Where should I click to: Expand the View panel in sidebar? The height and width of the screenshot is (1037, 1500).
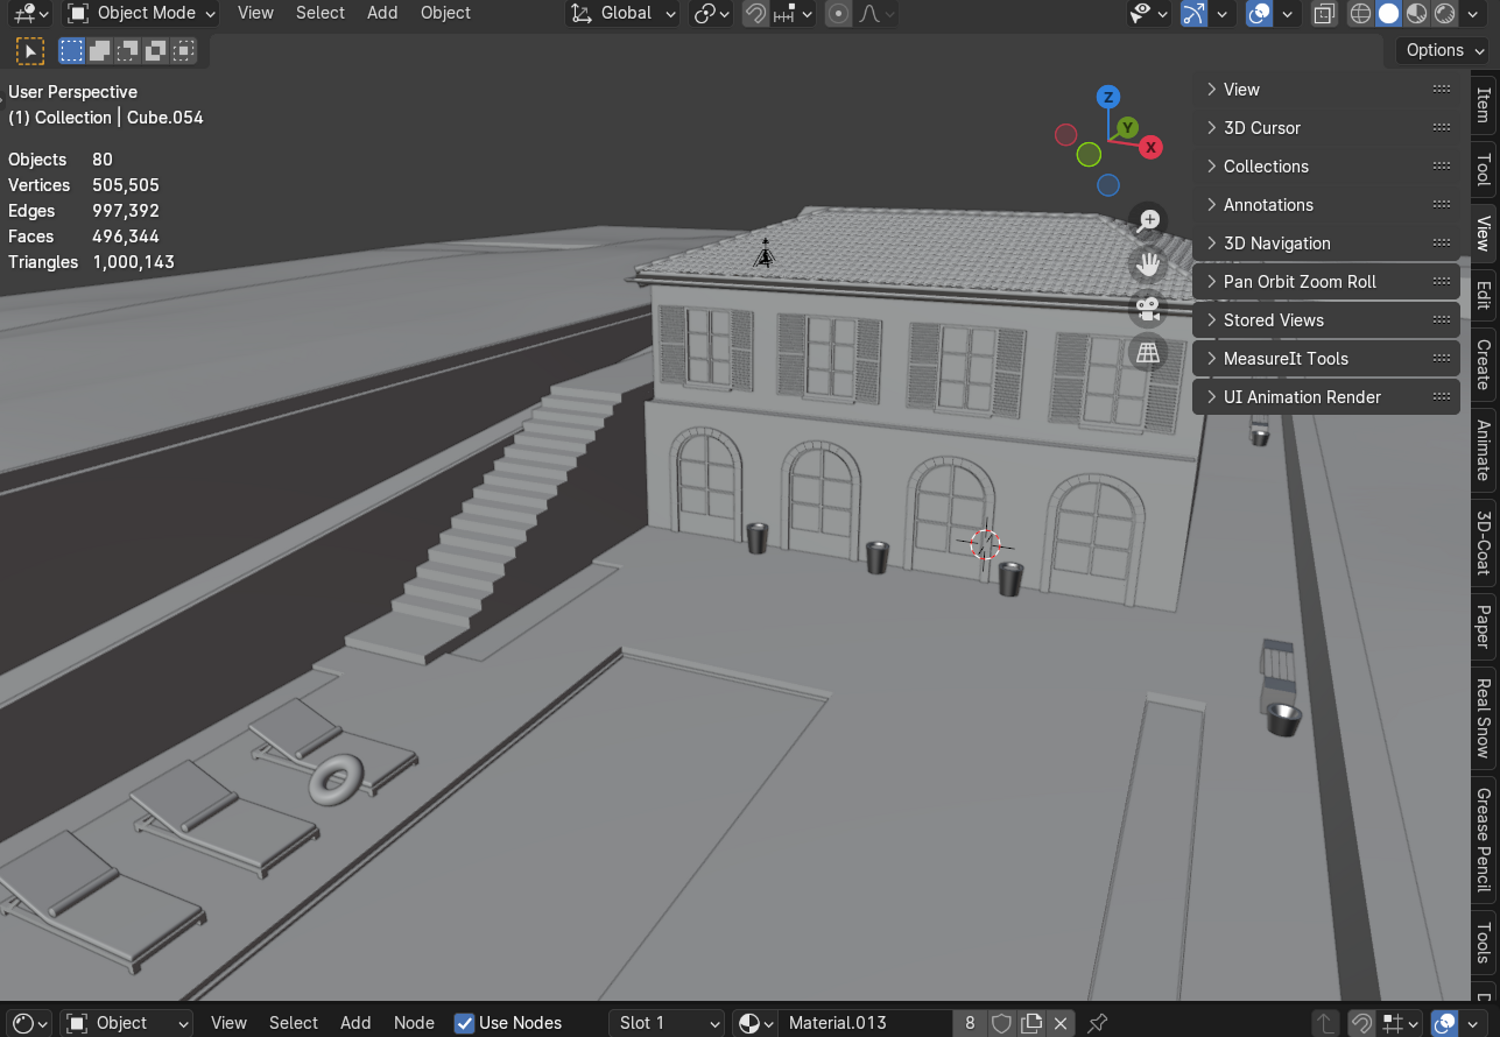[1326, 89]
